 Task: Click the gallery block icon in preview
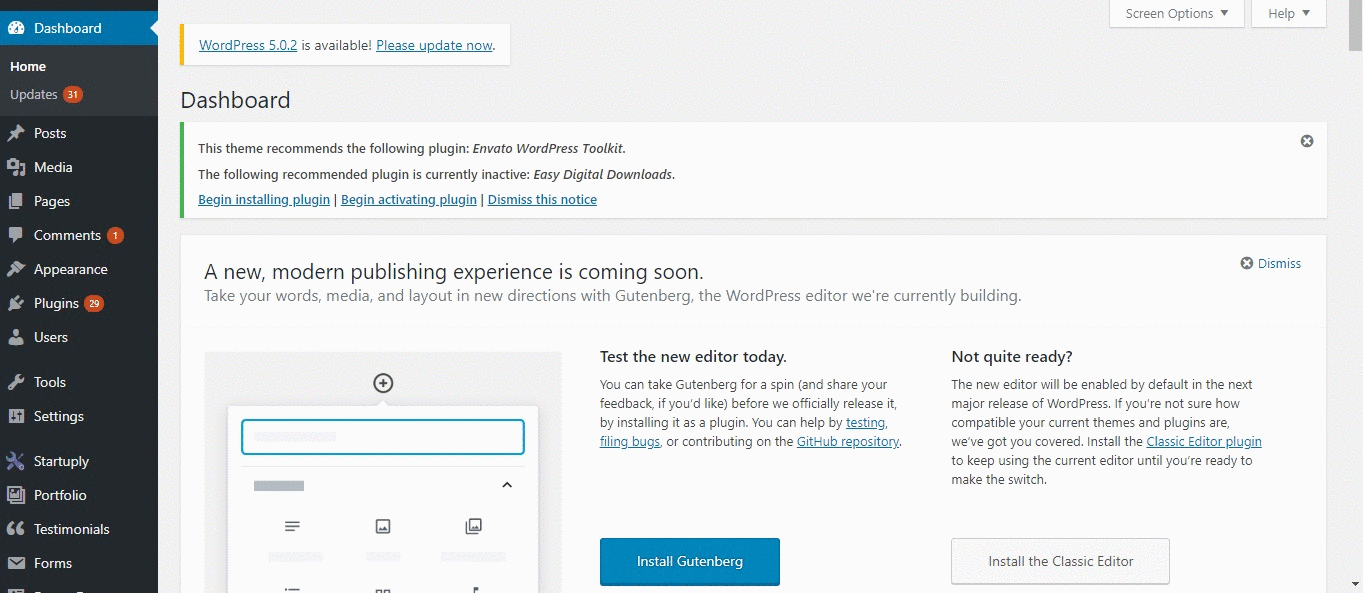[474, 526]
